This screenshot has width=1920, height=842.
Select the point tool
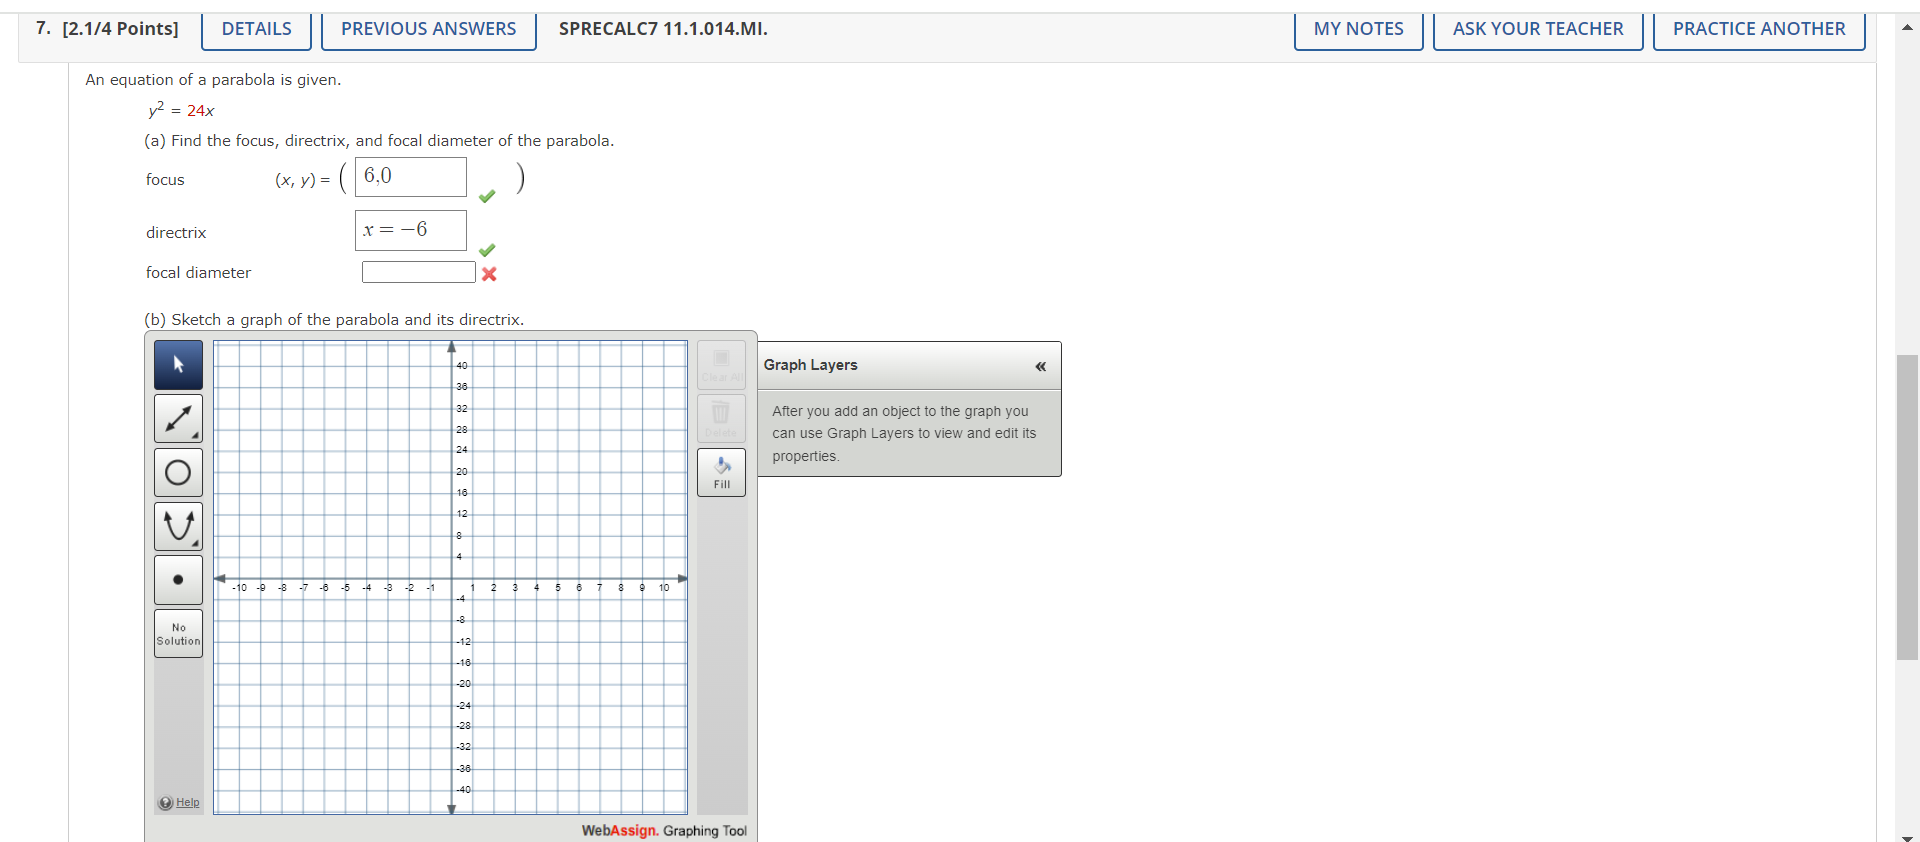(x=178, y=580)
